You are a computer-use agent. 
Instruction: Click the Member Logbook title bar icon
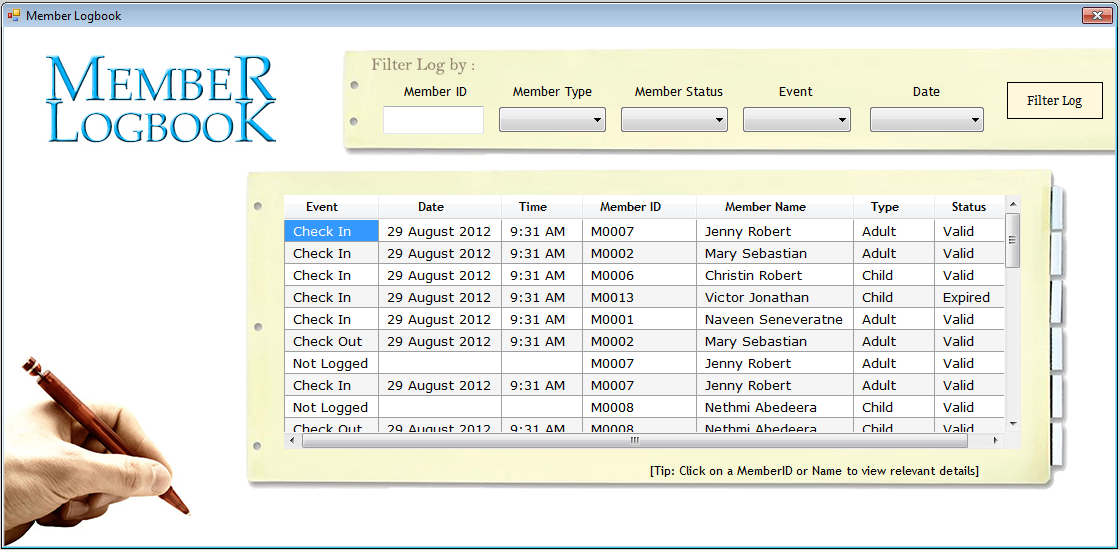(14, 16)
